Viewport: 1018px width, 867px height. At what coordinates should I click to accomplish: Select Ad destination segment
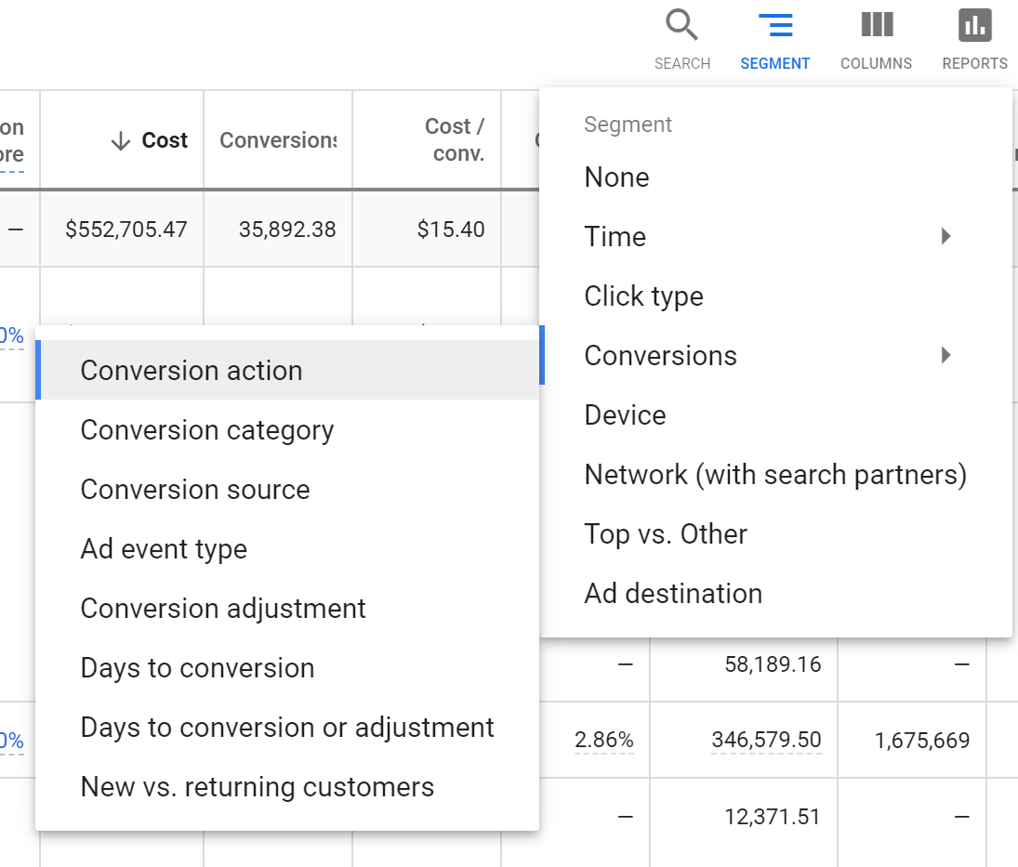coord(672,593)
